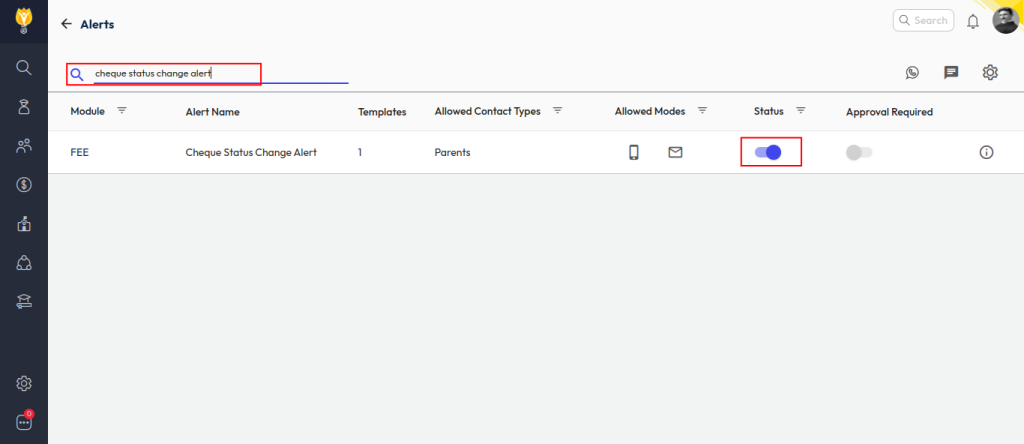Click the dollar fee icon in the sidebar
The height and width of the screenshot is (444, 1024).
(x=24, y=184)
